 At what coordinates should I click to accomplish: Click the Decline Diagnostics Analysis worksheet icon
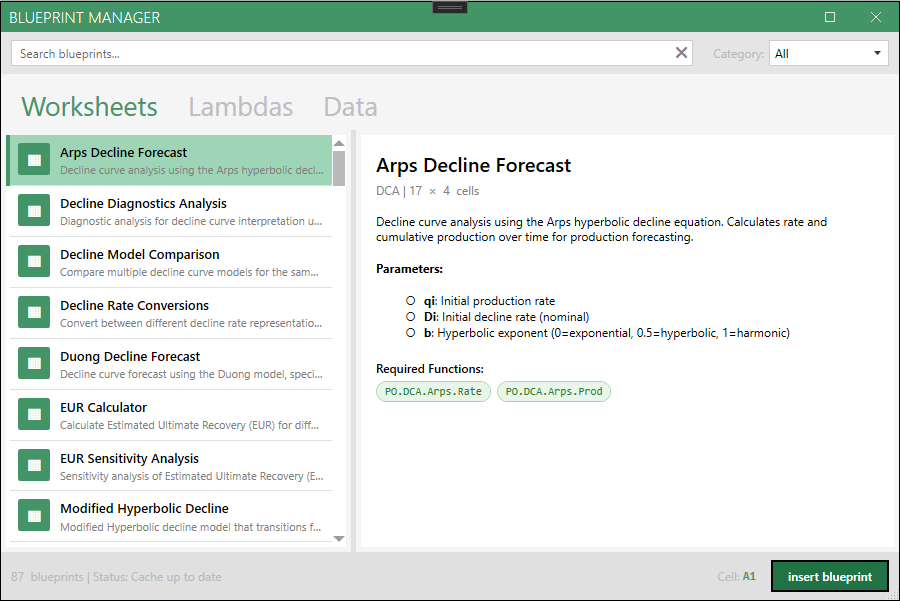pyautogui.click(x=34, y=211)
